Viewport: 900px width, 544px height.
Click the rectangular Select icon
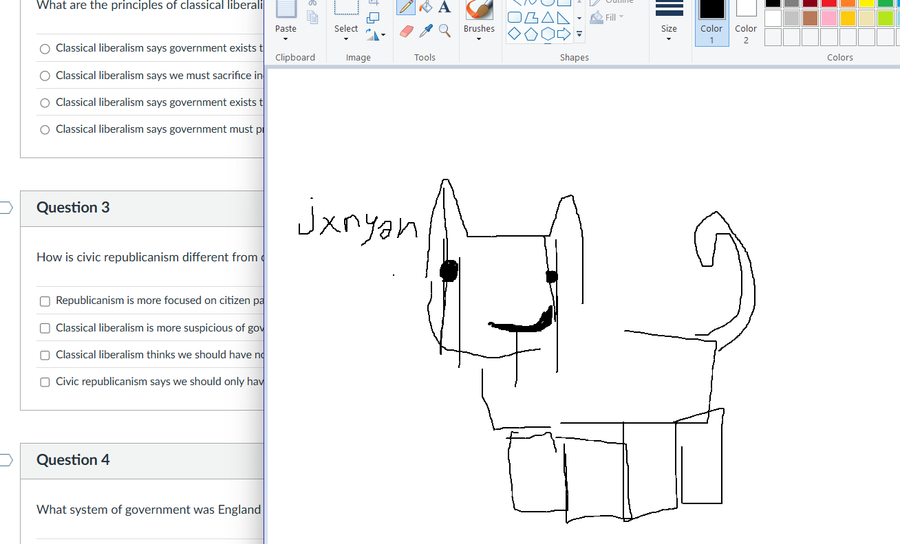pos(346,8)
